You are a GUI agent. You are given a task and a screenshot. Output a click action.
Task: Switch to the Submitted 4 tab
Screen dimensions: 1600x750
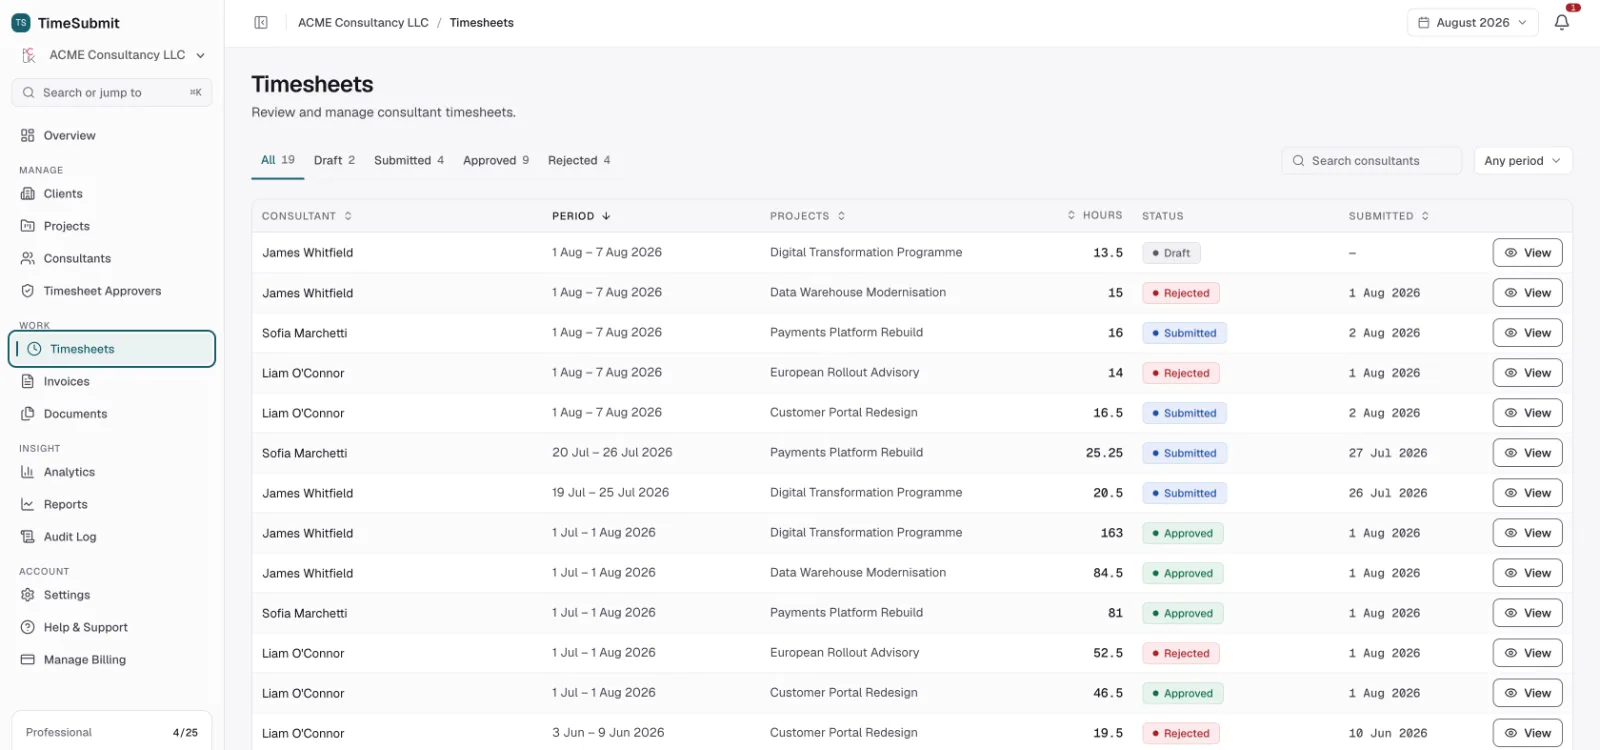409,160
